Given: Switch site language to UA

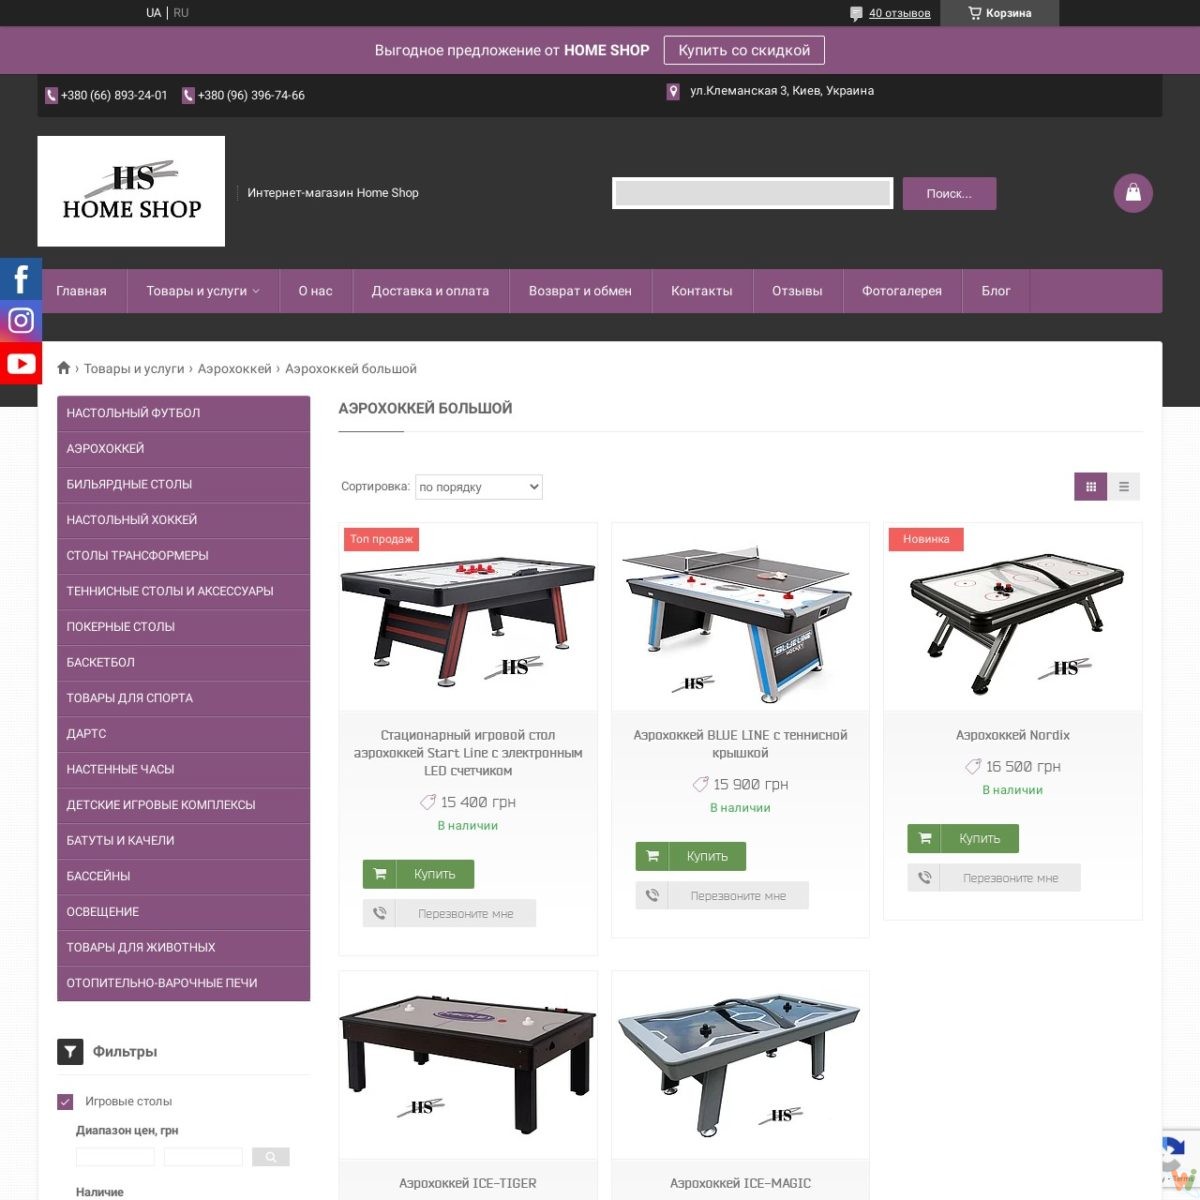Looking at the screenshot, I should pyautogui.click(x=153, y=13).
